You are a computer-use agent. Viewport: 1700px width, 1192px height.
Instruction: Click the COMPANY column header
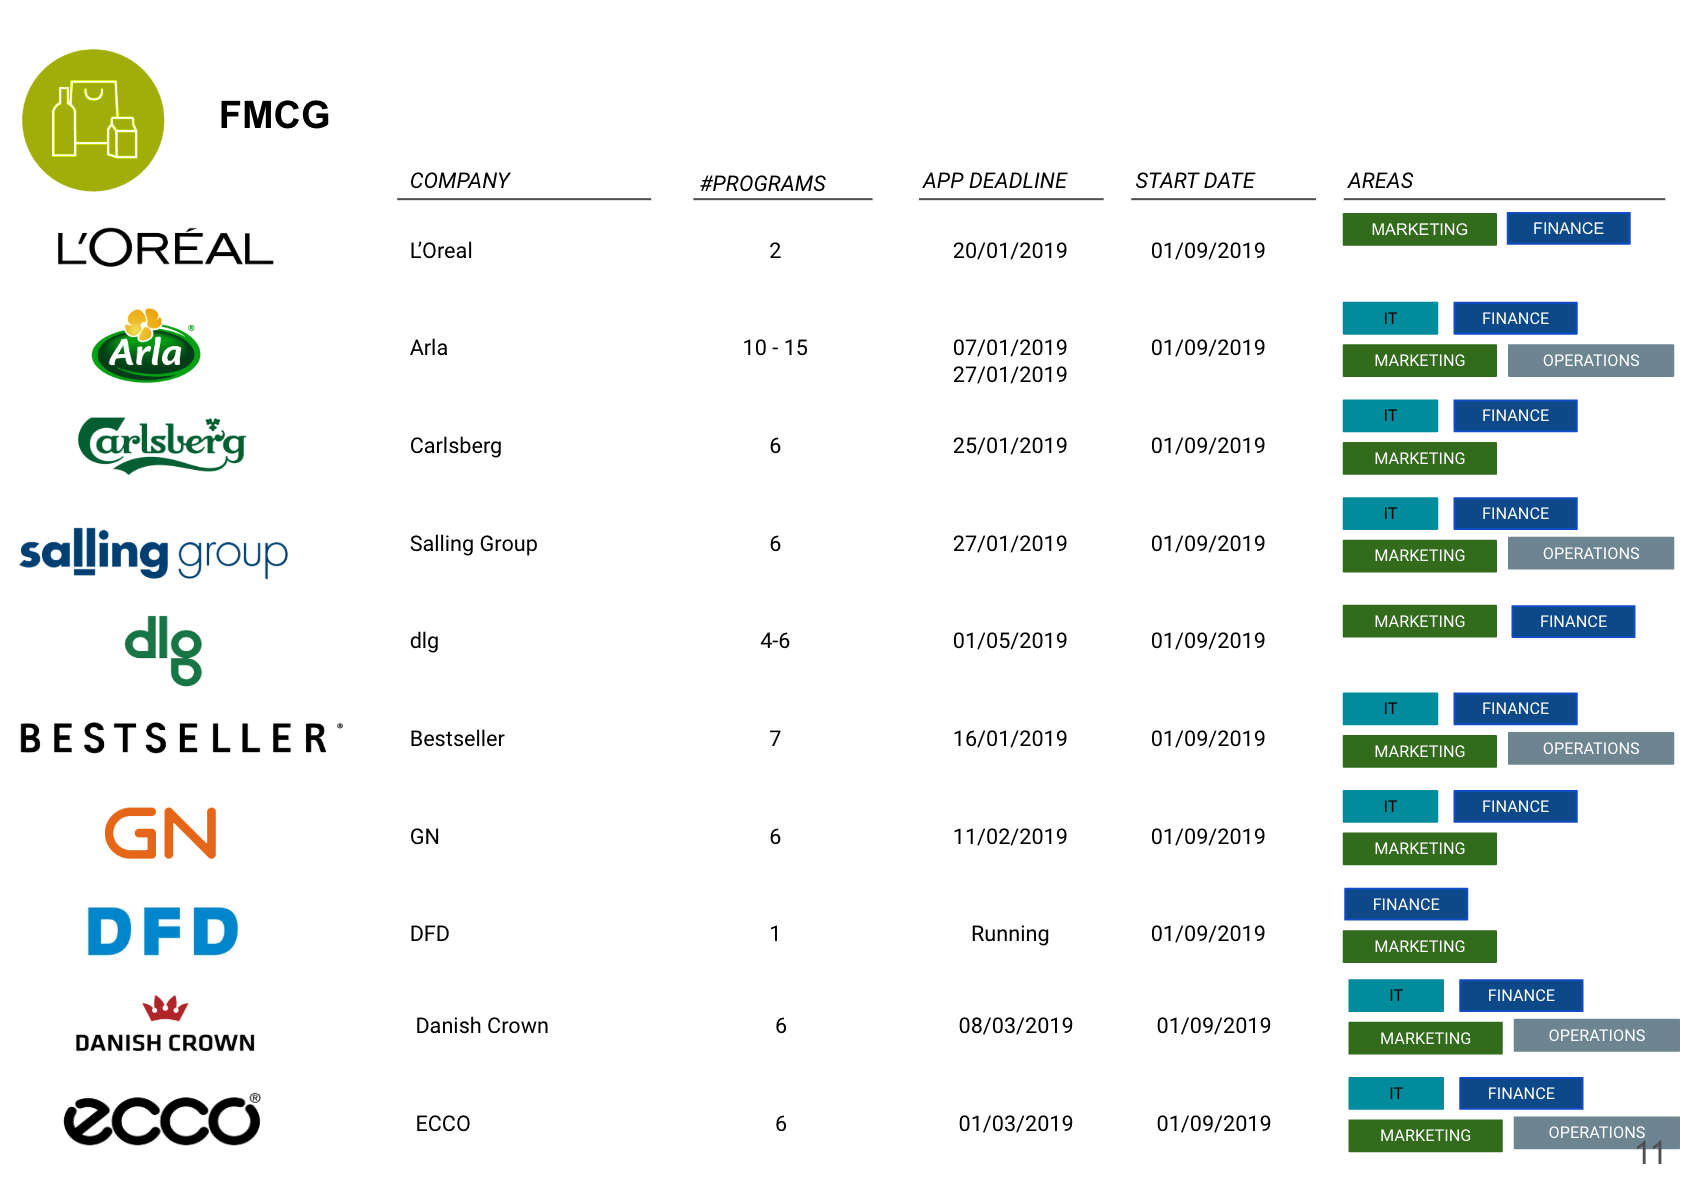(x=460, y=181)
